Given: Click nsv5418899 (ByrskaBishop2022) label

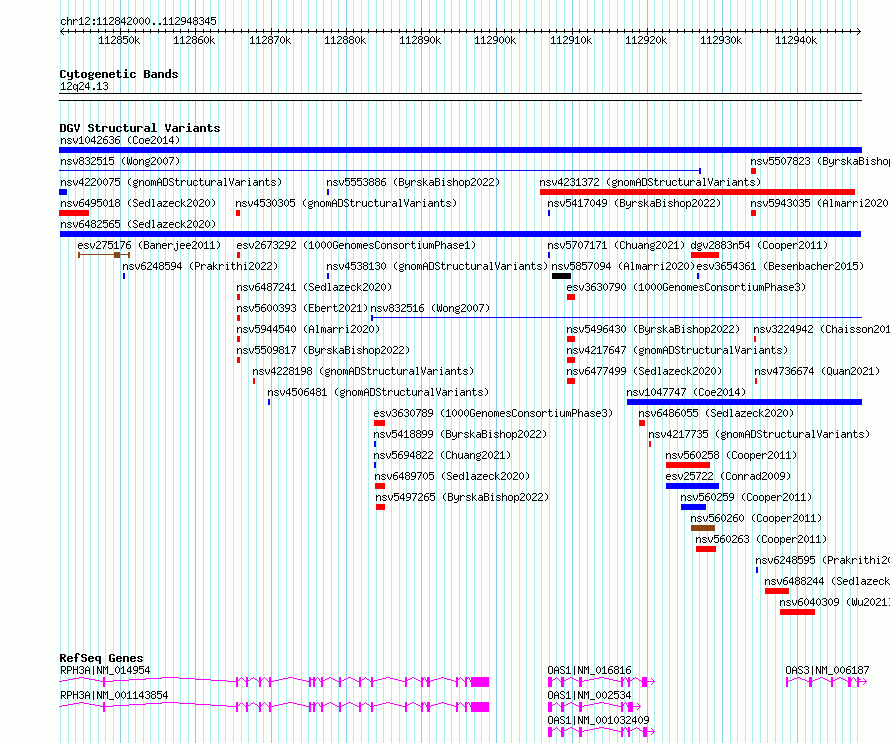Looking at the screenshot, I should [460, 434].
